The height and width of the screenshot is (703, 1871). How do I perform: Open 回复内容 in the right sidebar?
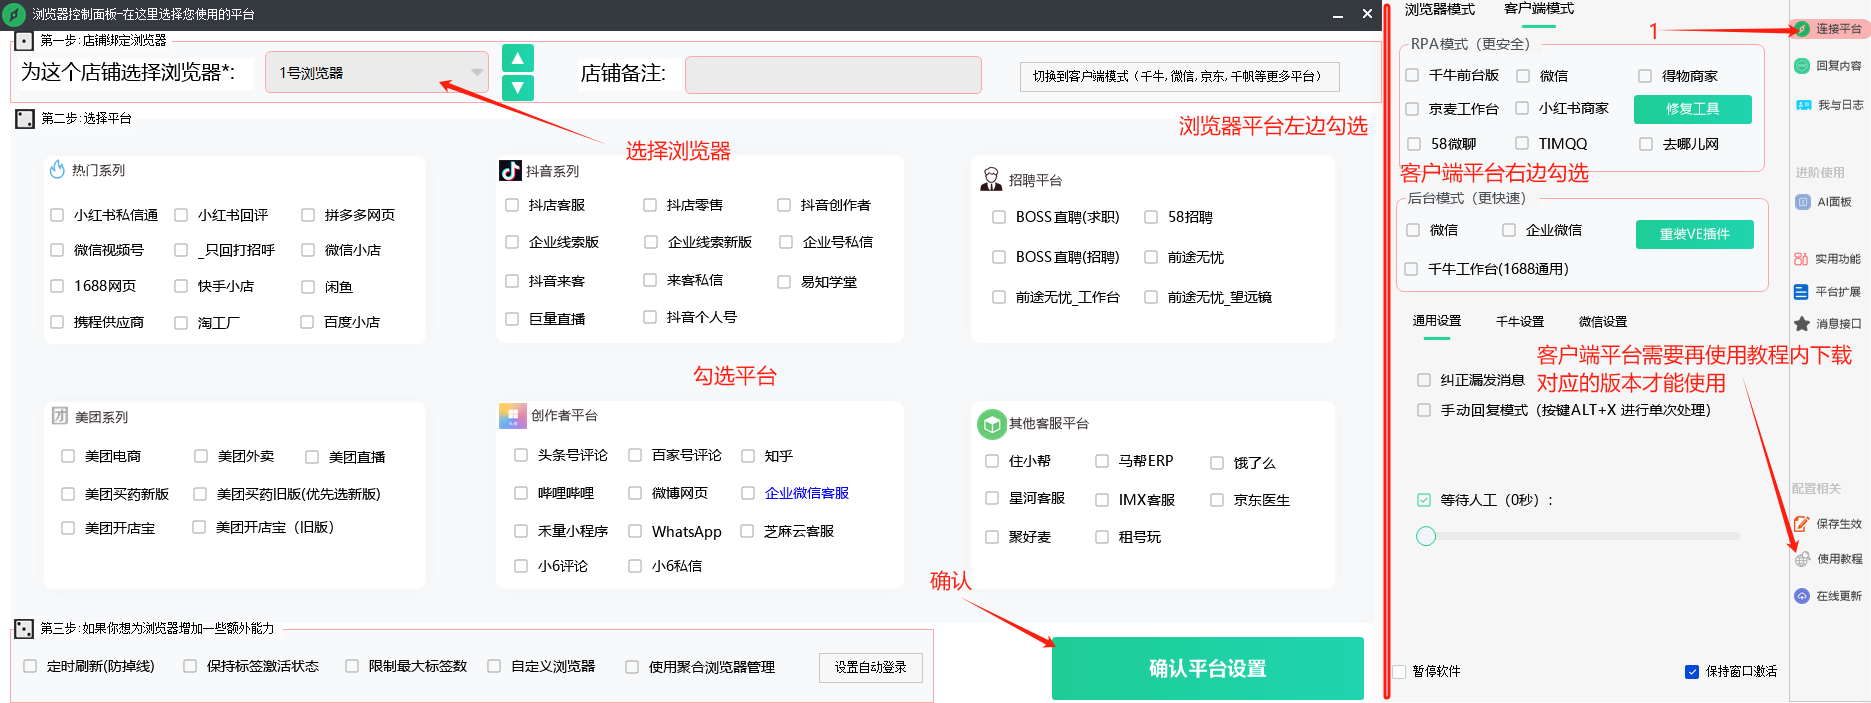(x=1829, y=66)
